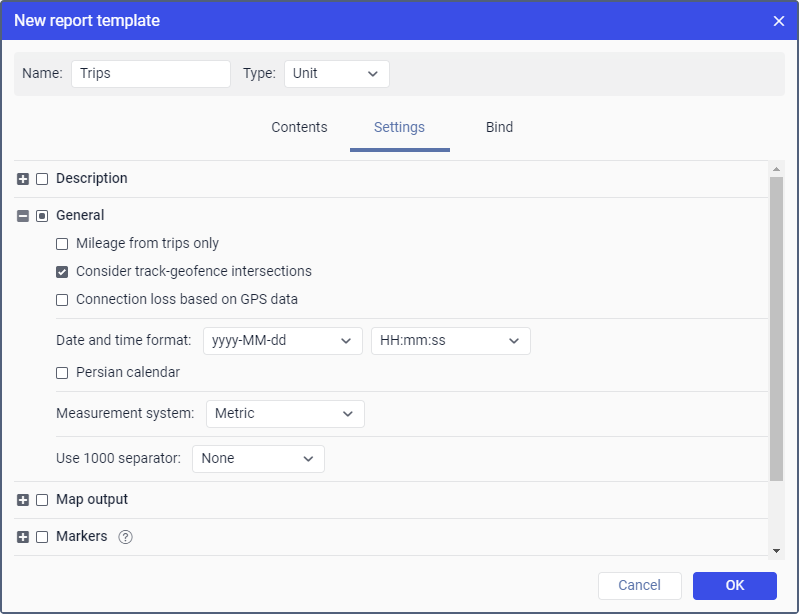Image resolution: width=799 pixels, height=614 pixels.
Task: Expand the Description section plus icon
Action: click(x=23, y=179)
